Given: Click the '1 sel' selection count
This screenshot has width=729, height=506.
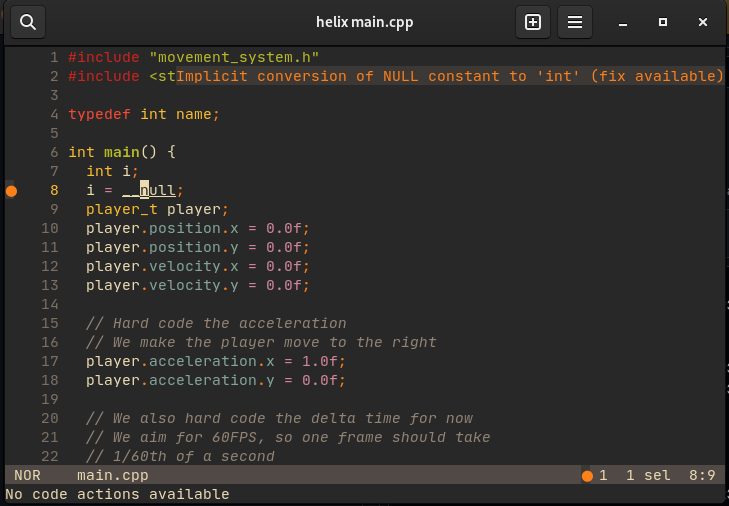Looking at the screenshot, I should [x=648, y=475].
